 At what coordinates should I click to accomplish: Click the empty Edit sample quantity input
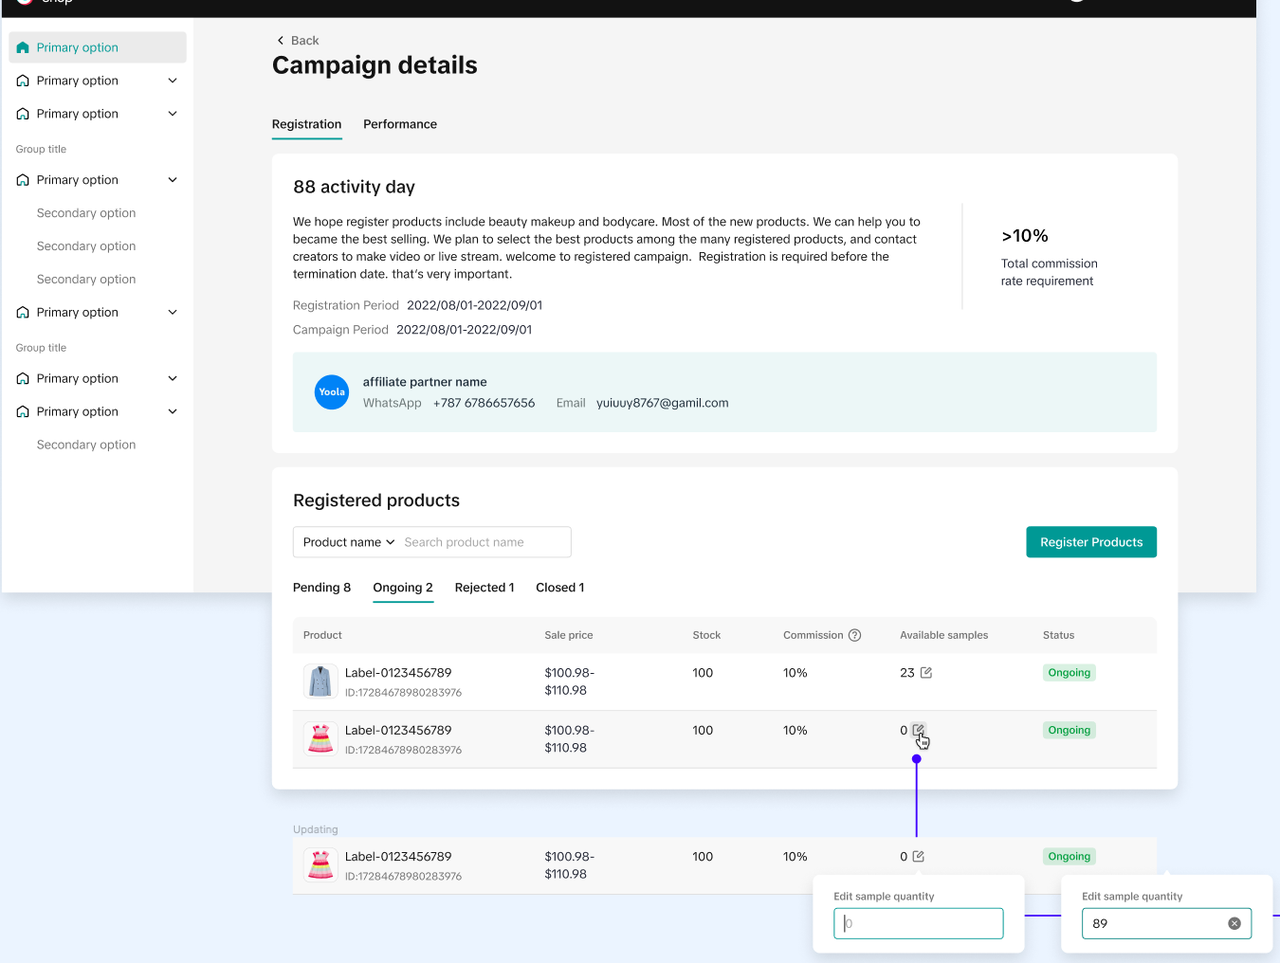click(x=918, y=923)
